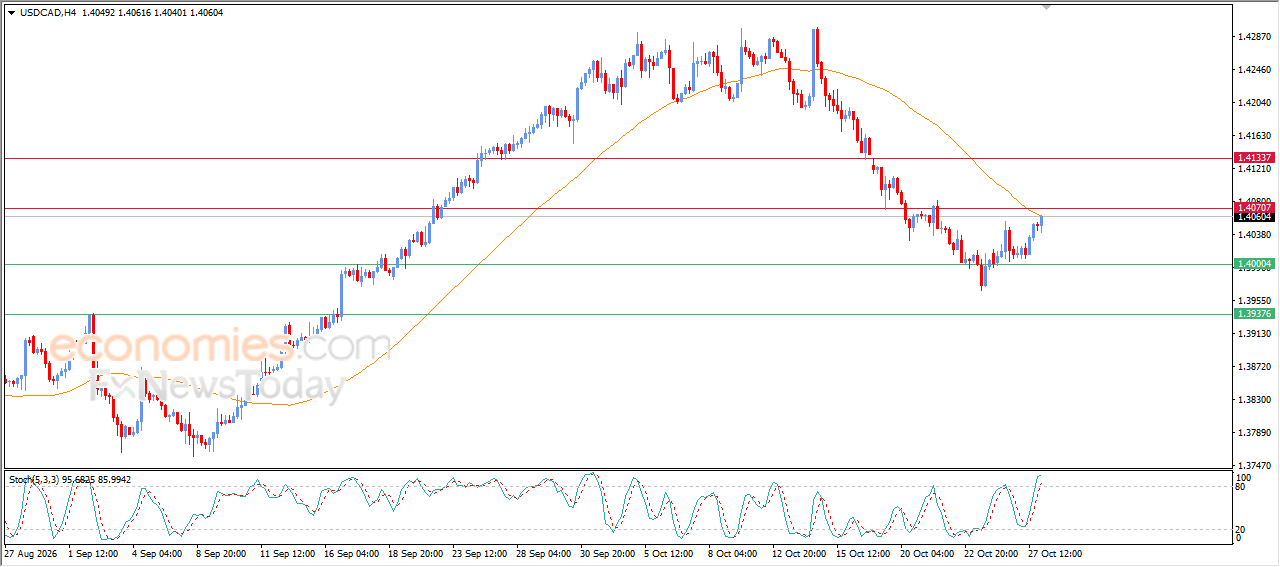Image resolution: width=1280 pixels, height=567 pixels.
Task: Select the green 1.40004 price level tag
Action: (x=1254, y=264)
